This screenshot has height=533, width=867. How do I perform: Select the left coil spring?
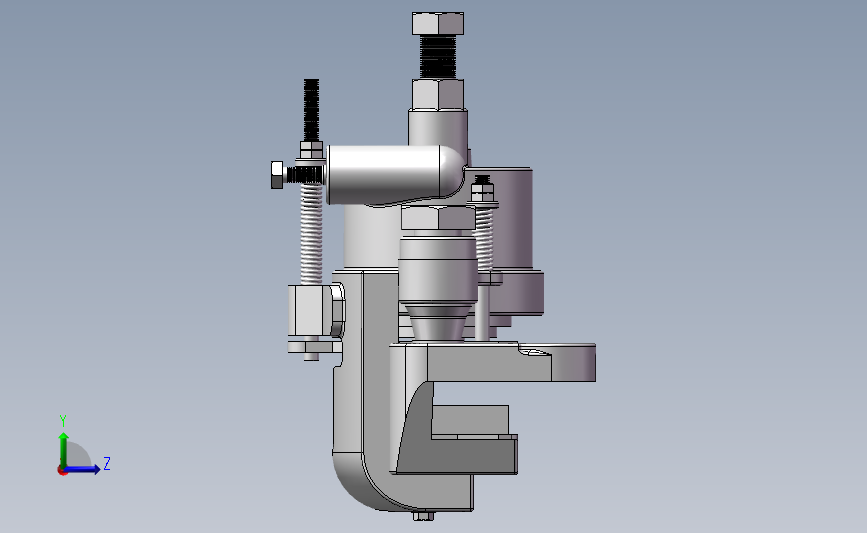311,234
